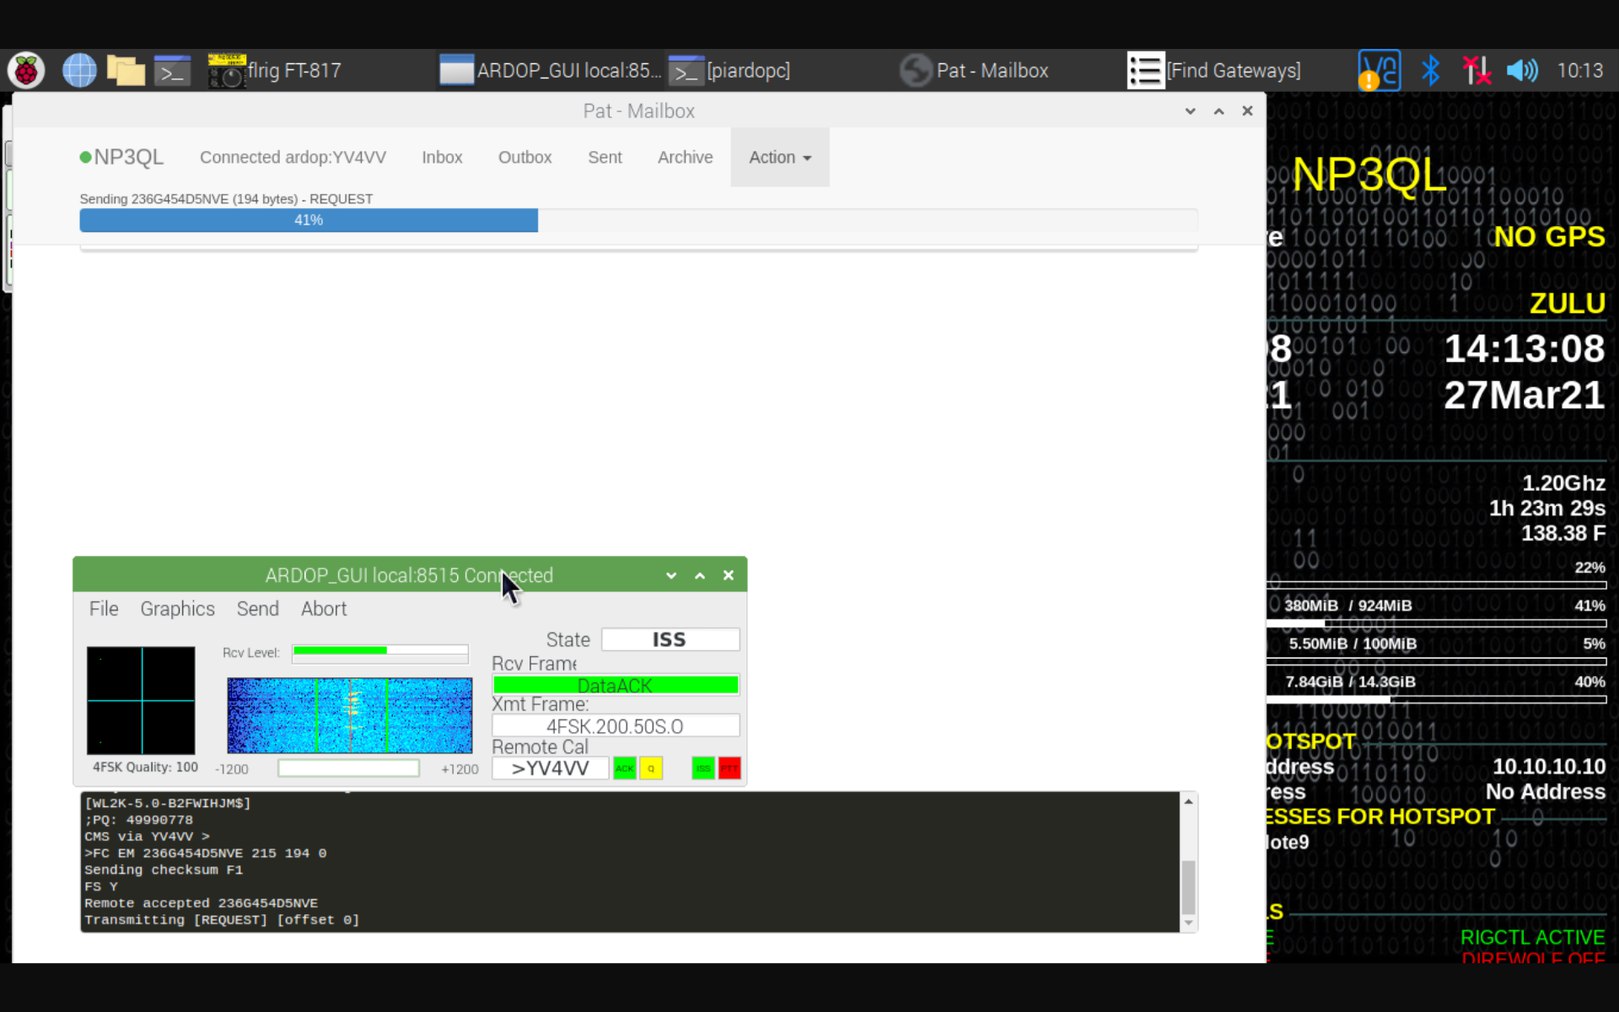
Task: Click the 14:13:08 Zulu time readout
Action: [1524, 349]
